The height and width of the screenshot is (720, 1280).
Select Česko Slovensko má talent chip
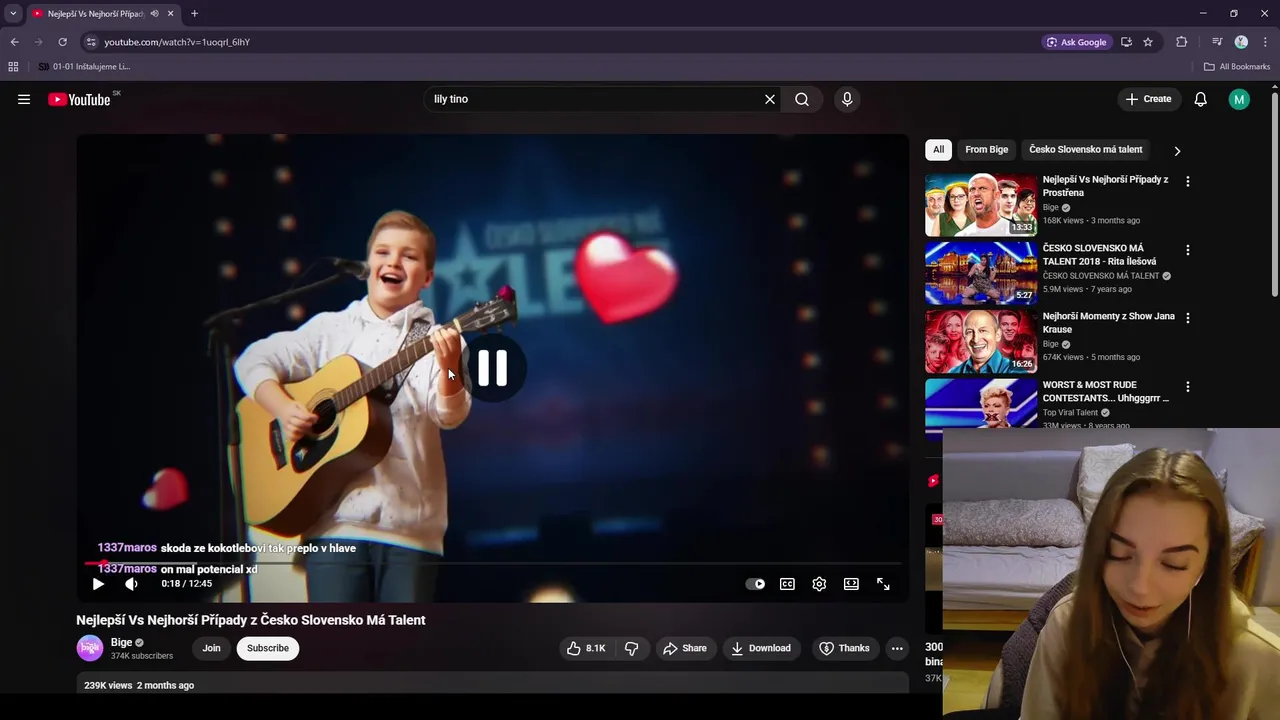coord(1085,149)
